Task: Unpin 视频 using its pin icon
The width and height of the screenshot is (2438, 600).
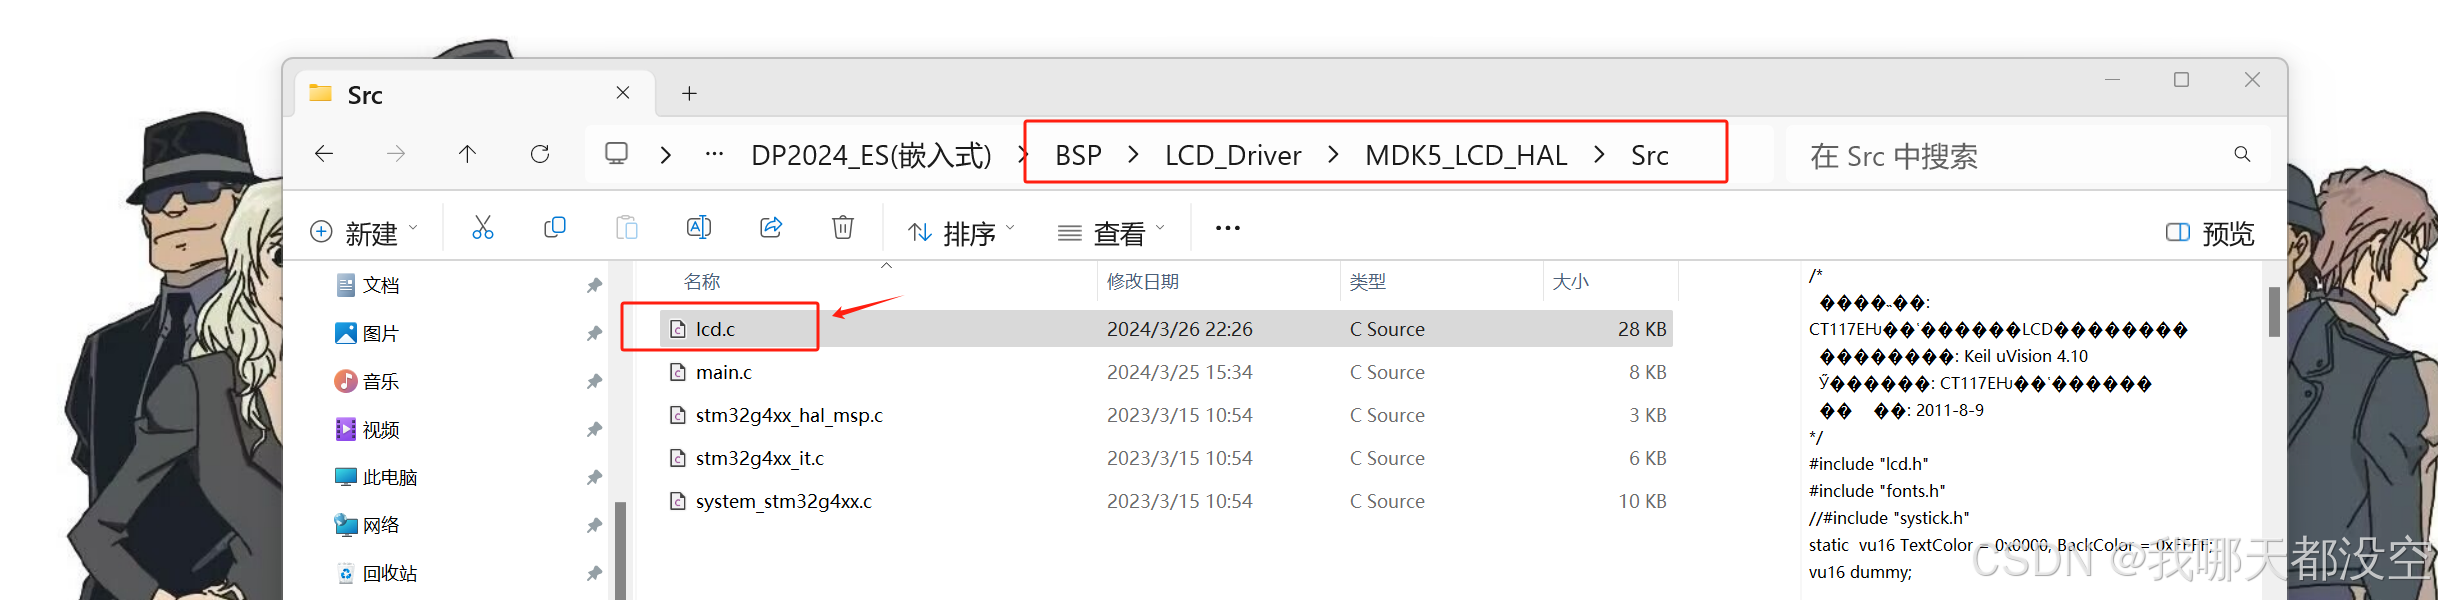Action: (x=594, y=430)
